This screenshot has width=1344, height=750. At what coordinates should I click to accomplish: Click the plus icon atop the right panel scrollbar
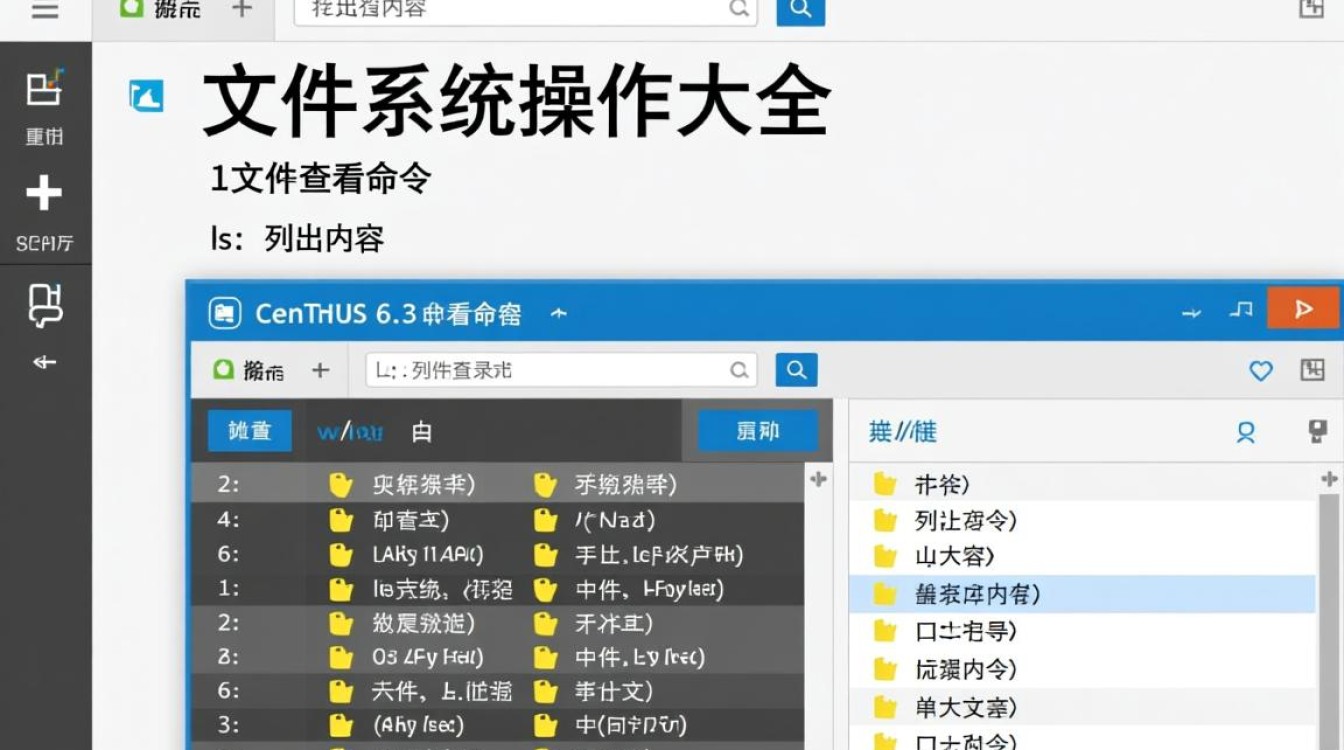click(x=1329, y=478)
